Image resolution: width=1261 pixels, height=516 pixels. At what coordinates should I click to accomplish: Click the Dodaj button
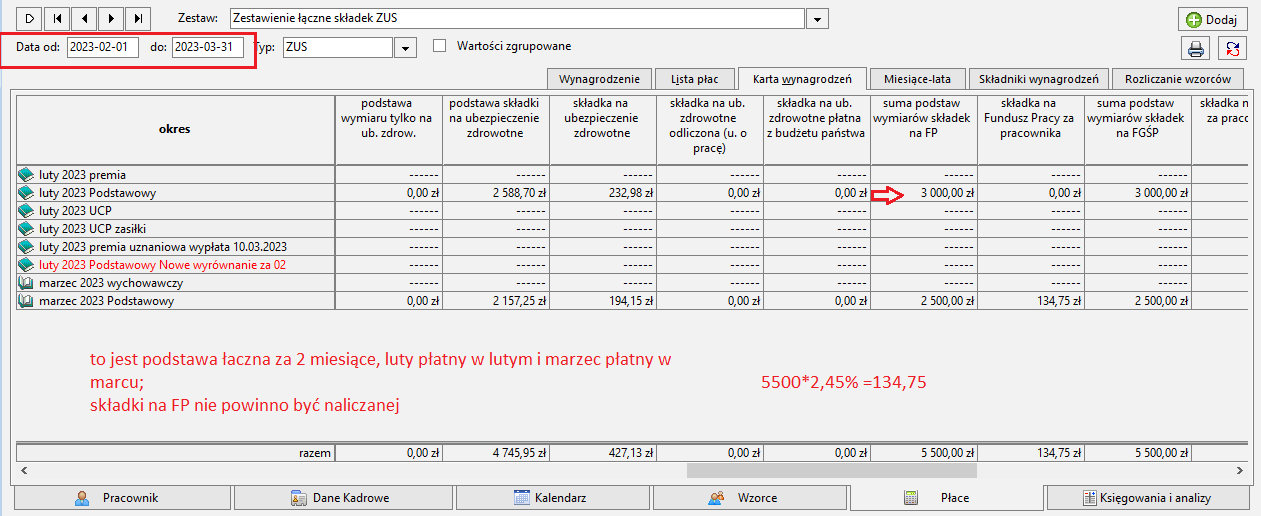(1212, 20)
